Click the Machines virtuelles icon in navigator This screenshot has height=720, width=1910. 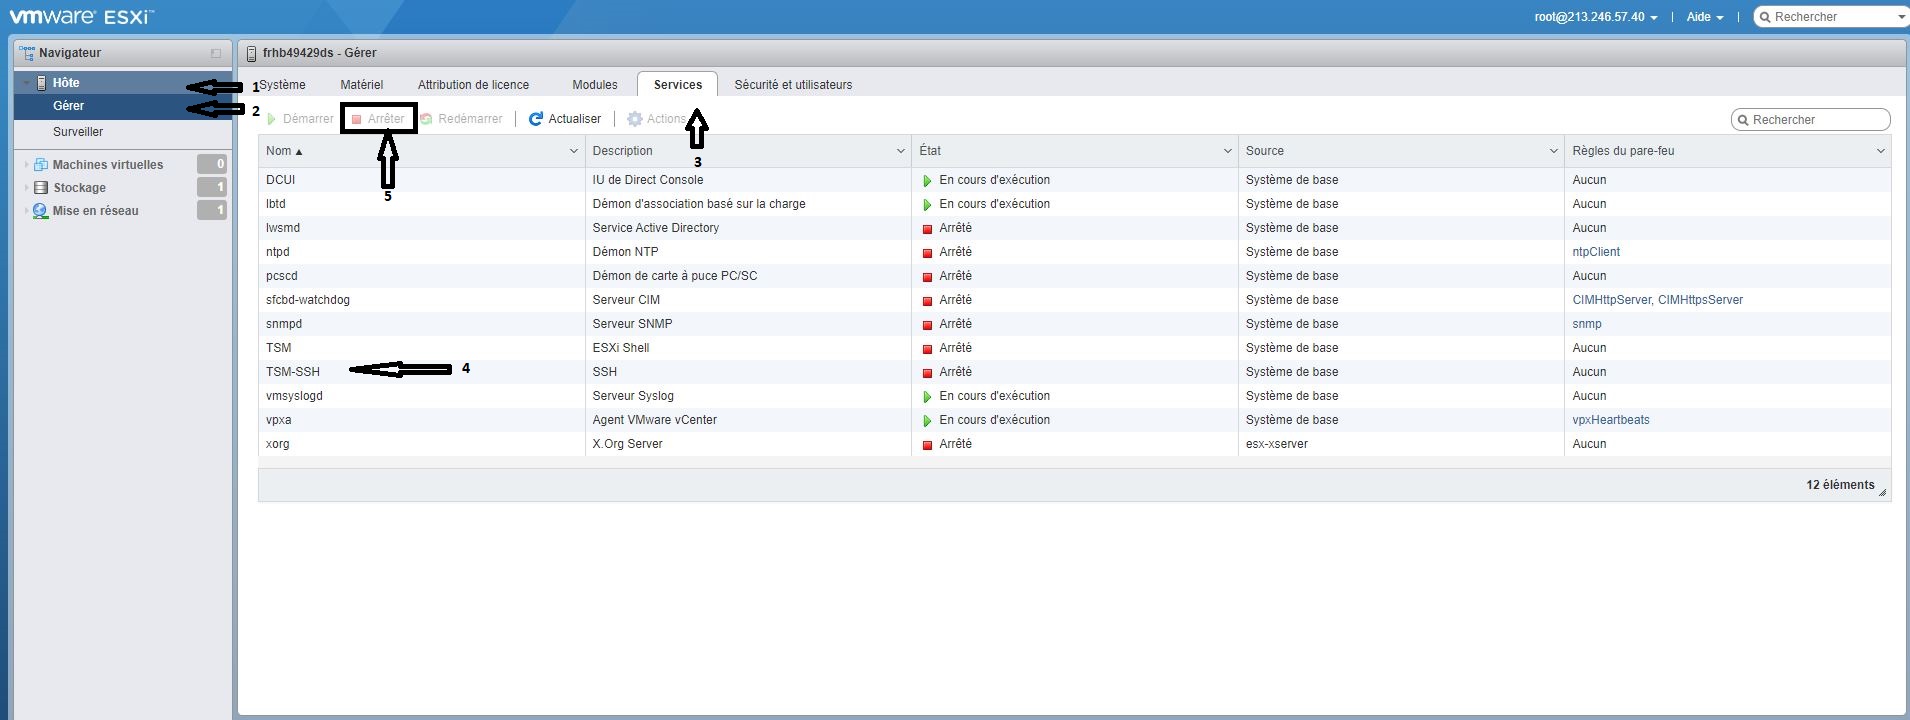point(41,164)
